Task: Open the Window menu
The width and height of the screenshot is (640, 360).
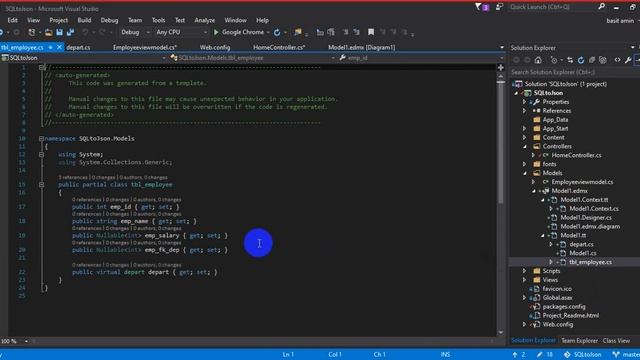Action: point(236,20)
